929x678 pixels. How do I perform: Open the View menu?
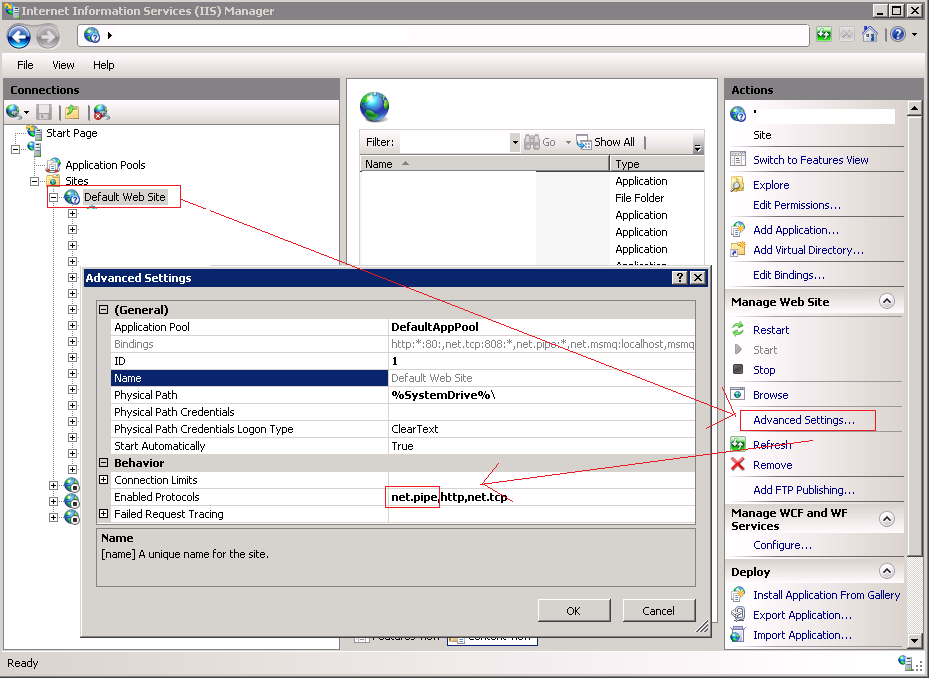[x=63, y=65]
